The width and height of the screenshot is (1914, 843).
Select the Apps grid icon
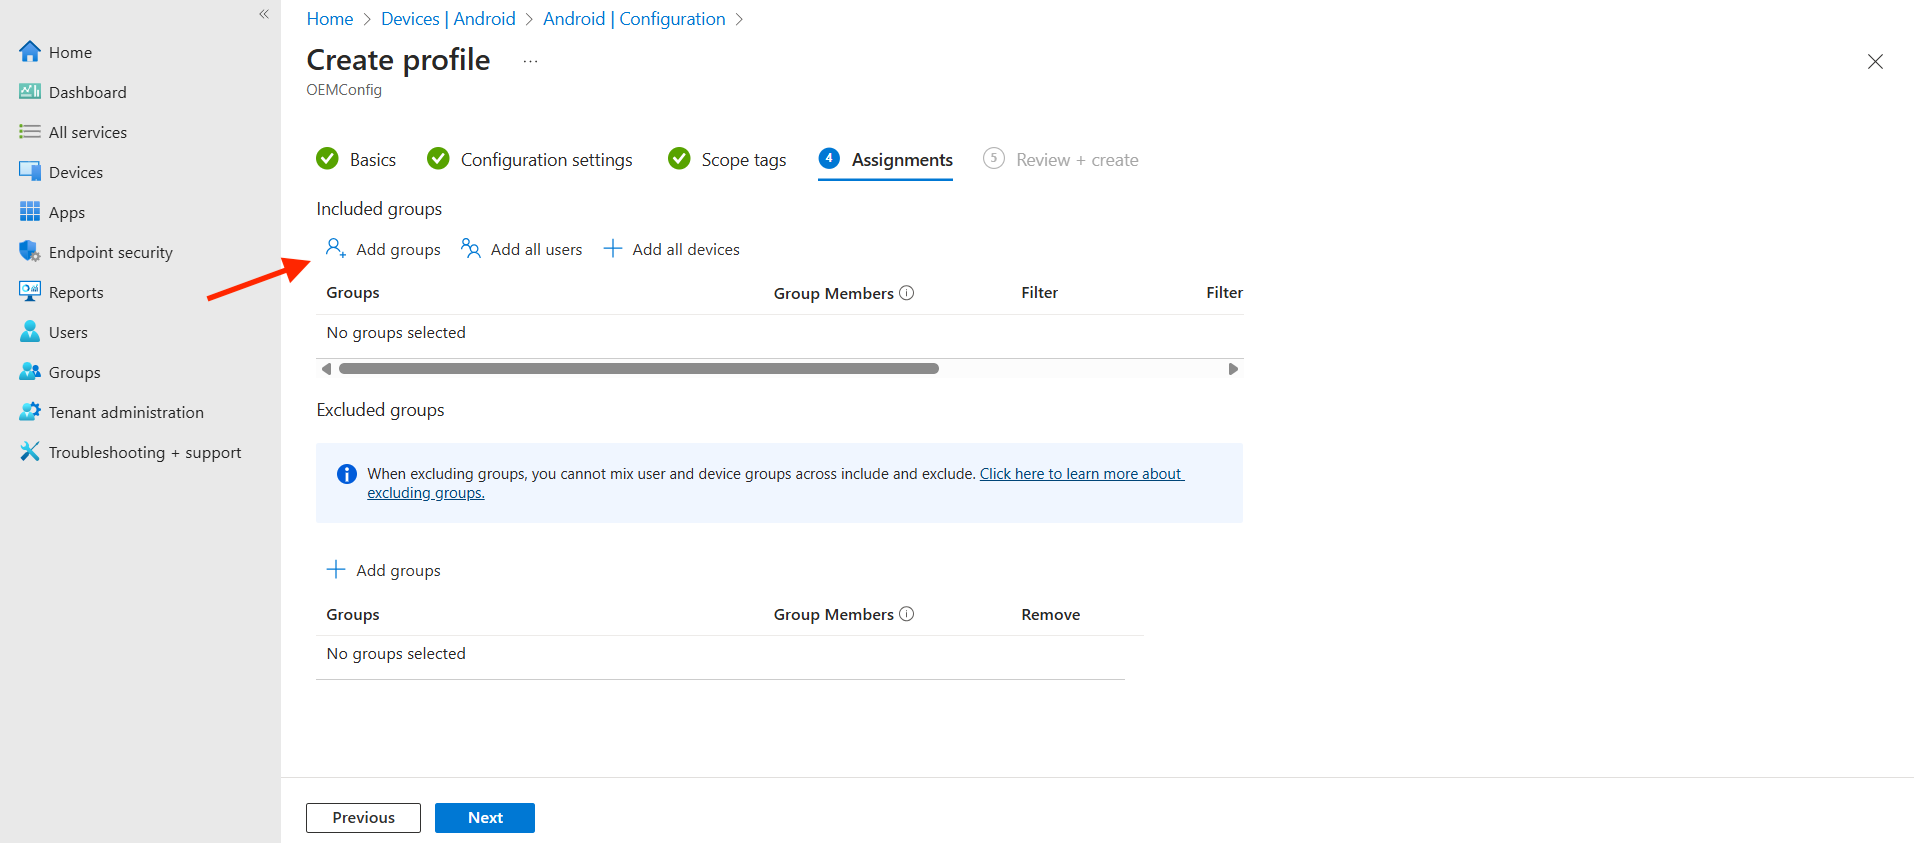30,212
